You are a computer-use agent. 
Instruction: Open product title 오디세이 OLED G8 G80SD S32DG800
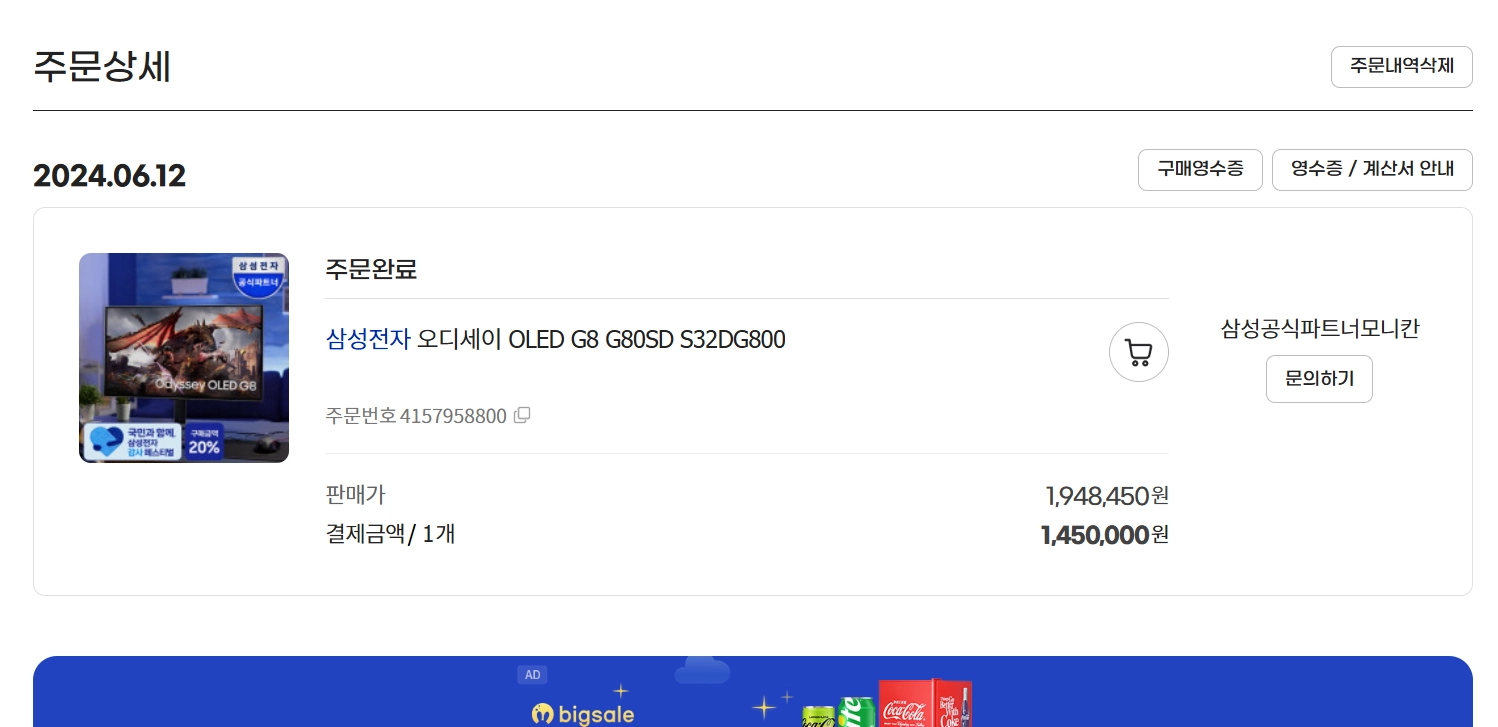(x=601, y=340)
